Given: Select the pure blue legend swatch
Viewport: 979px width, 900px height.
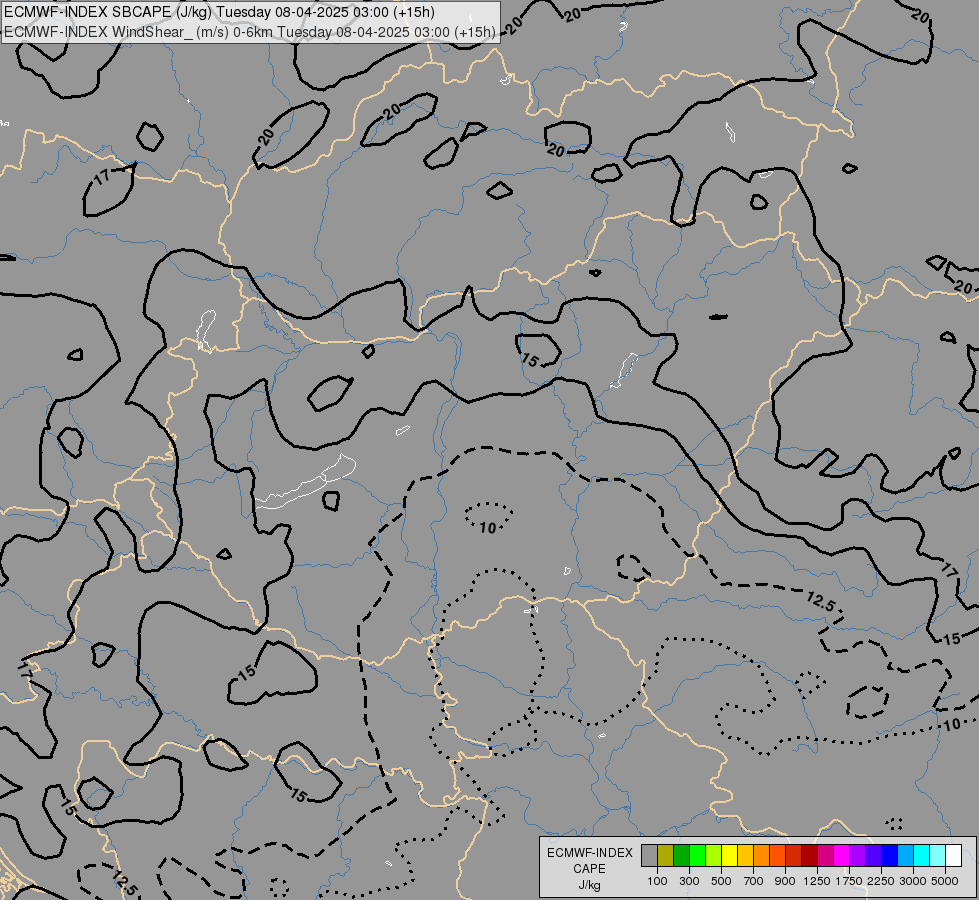Looking at the screenshot, I should [889, 855].
